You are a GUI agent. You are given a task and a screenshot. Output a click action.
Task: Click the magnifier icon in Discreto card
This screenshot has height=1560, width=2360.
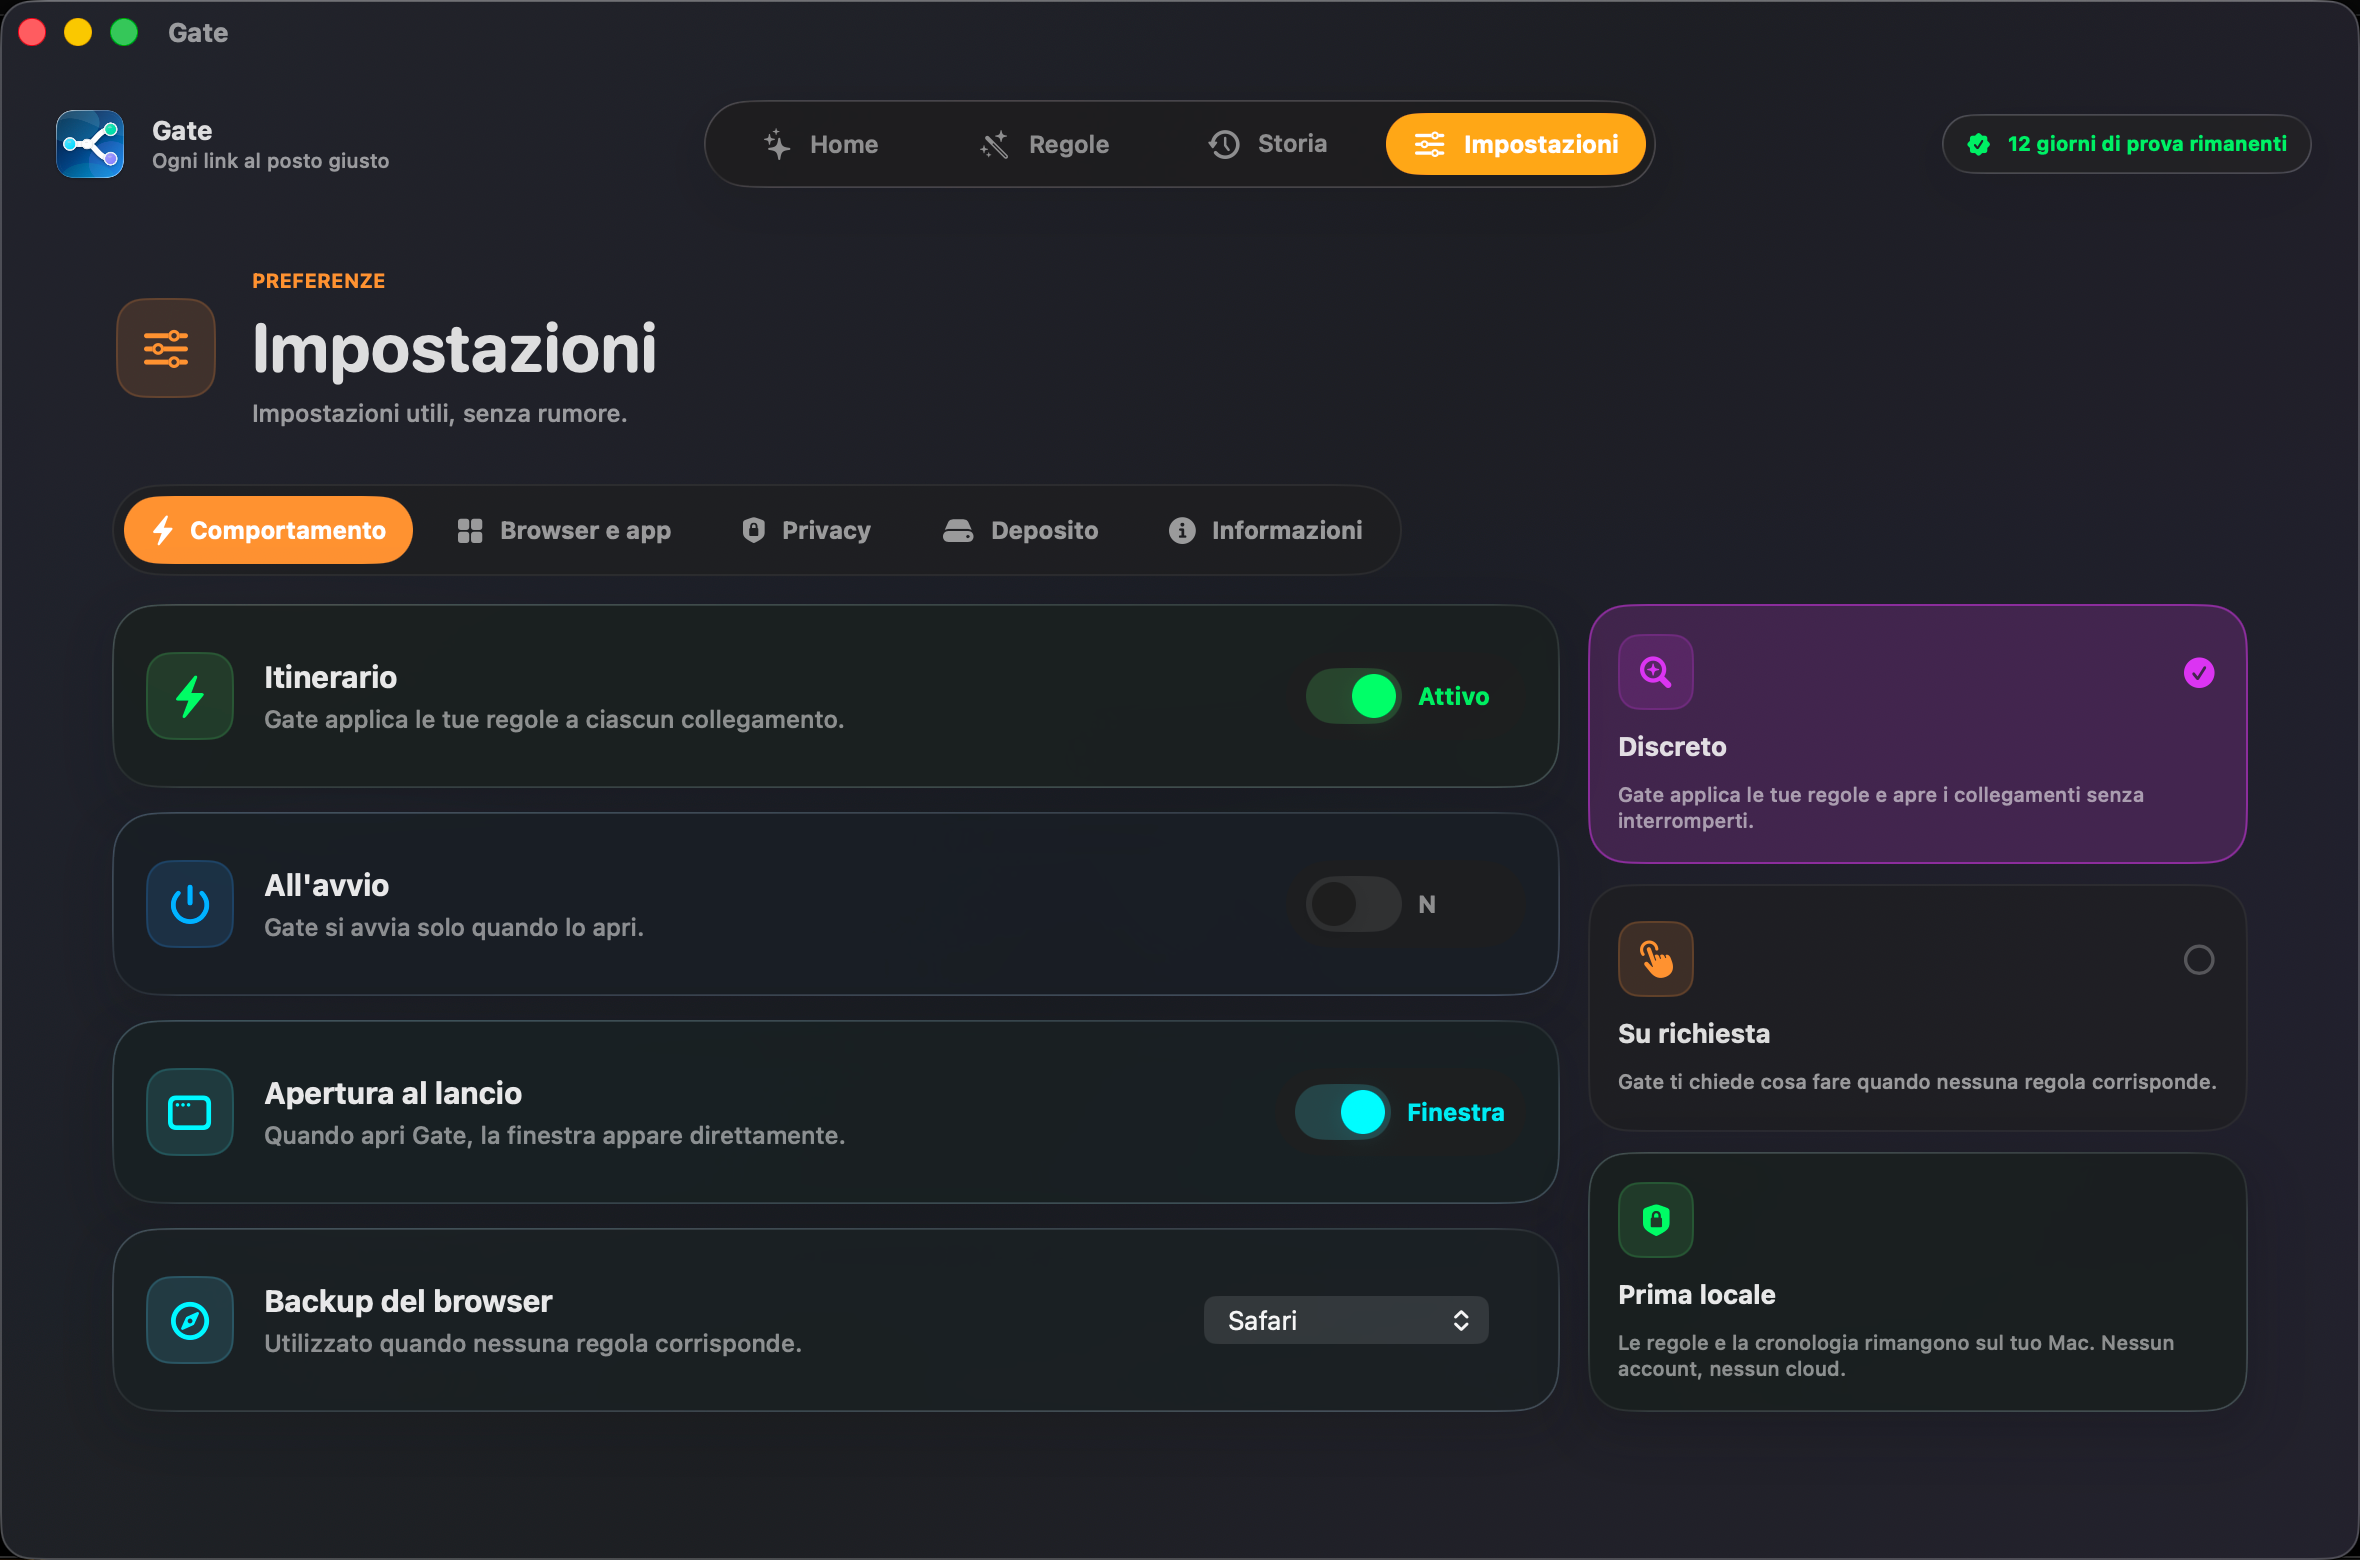1656,672
